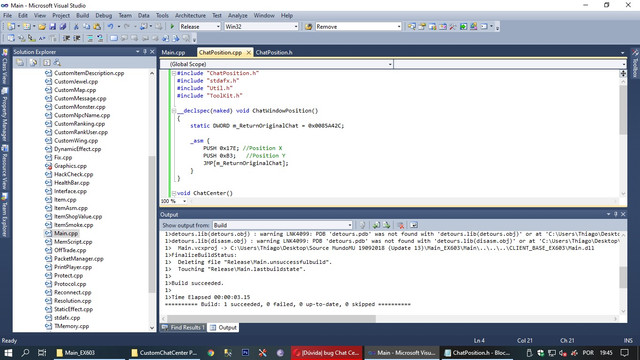Open the Properties window toolbar icon

coord(422,27)
